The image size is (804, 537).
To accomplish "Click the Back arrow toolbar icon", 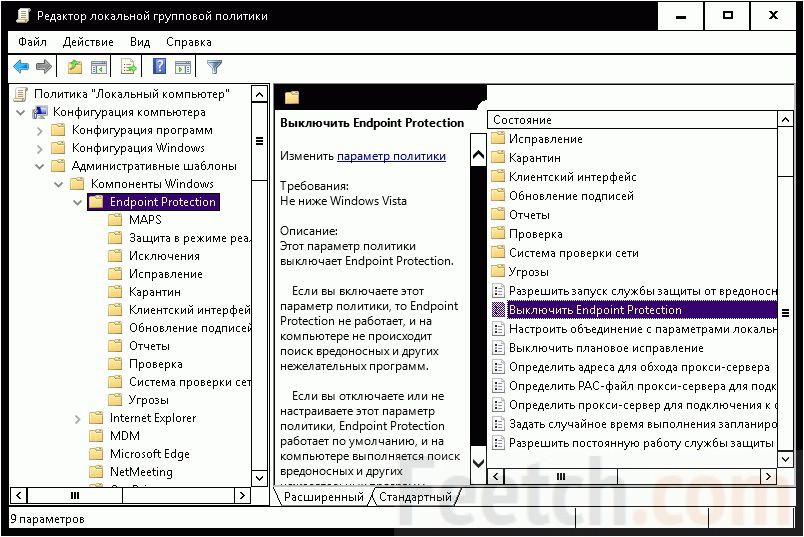I will (22, 67).
